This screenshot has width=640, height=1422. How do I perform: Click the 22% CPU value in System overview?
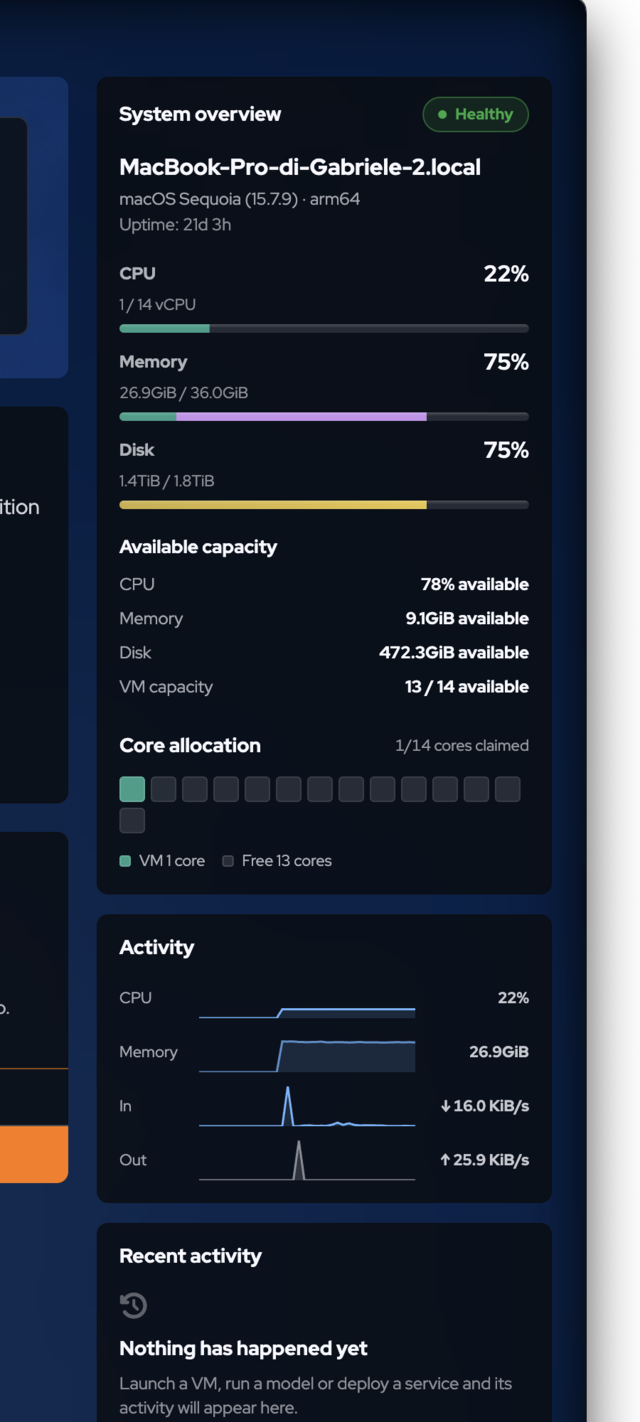click(x=506, y=274)
